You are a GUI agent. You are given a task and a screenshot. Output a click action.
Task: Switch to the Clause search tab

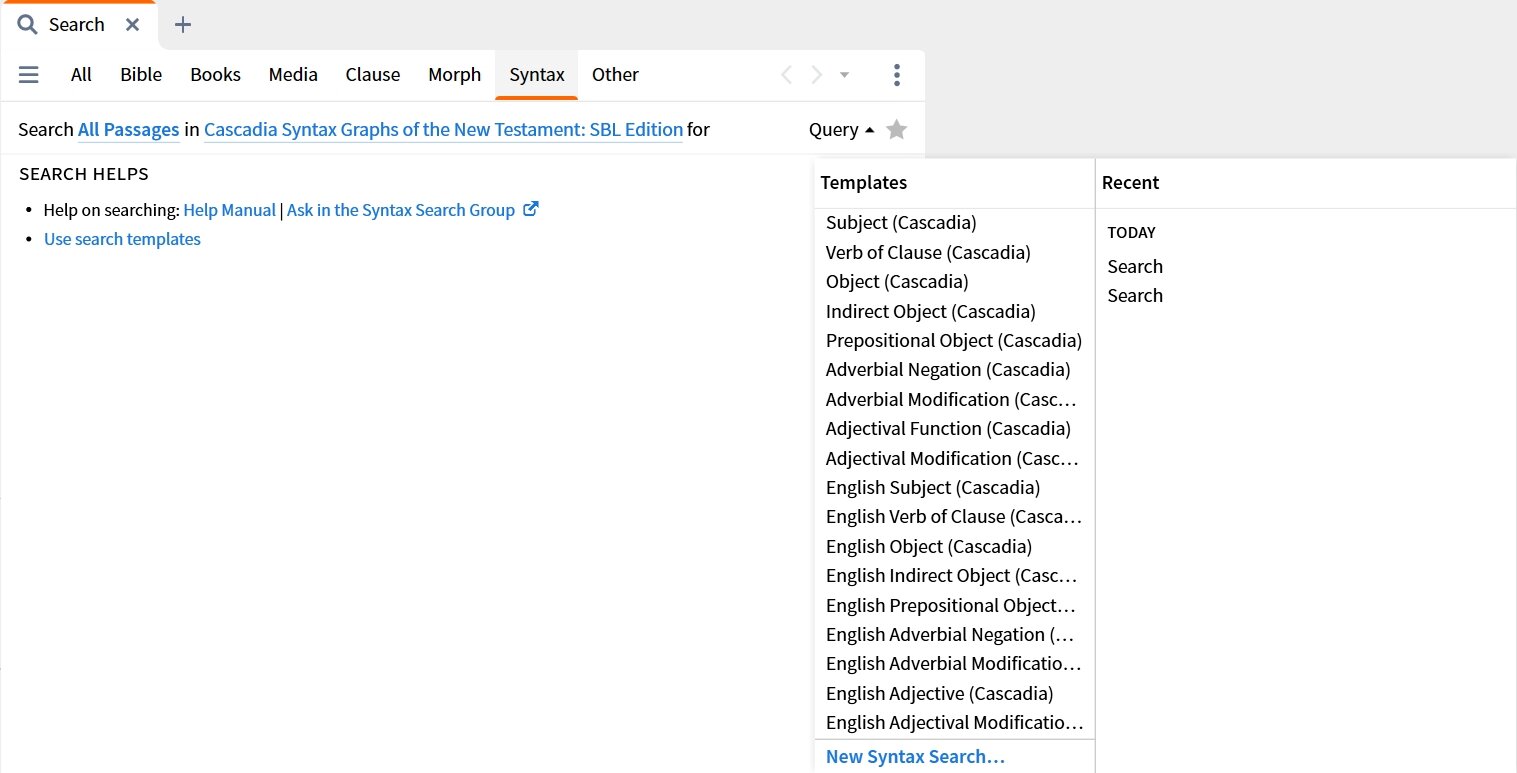373,75
